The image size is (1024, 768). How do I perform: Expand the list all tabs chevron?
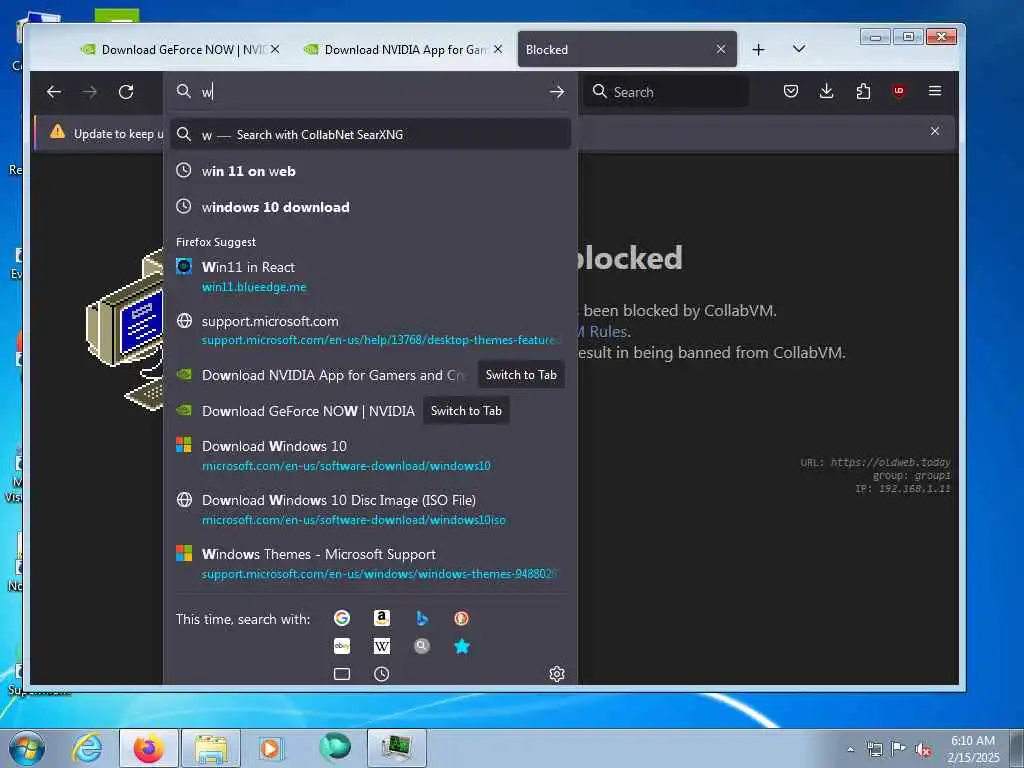point(799,49)
